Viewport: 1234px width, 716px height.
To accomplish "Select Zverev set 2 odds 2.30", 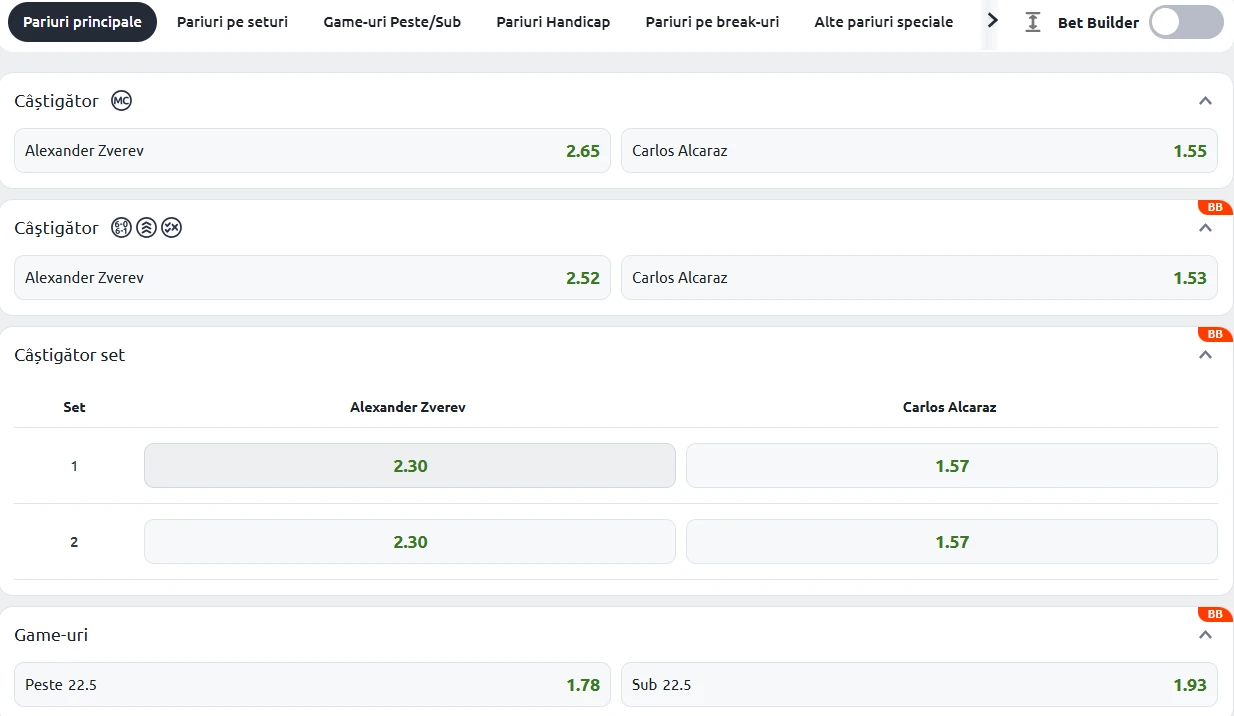I will [x=410, y=542].
